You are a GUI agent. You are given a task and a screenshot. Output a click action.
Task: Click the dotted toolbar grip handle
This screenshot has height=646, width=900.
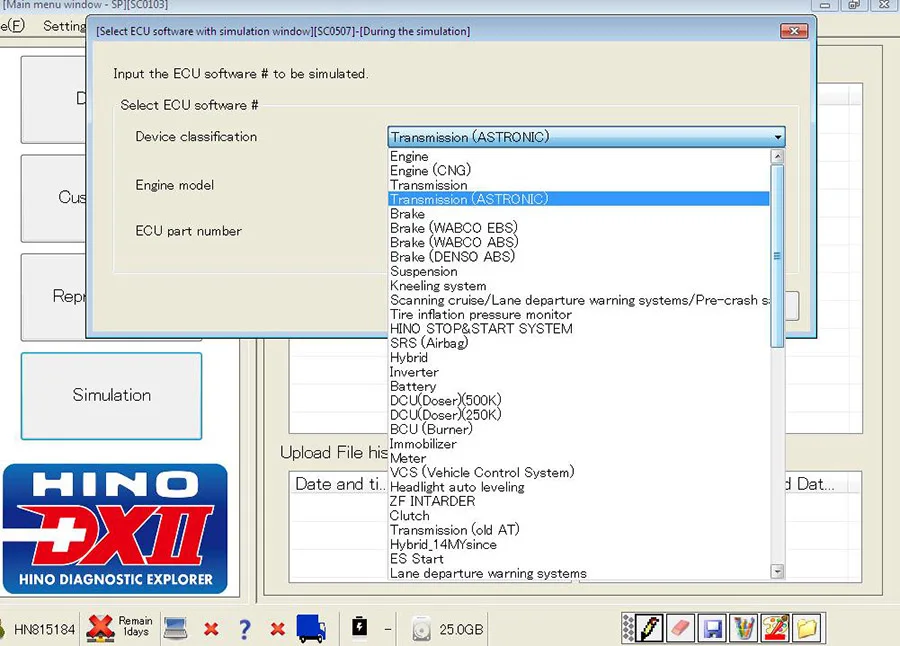[629, 628]
